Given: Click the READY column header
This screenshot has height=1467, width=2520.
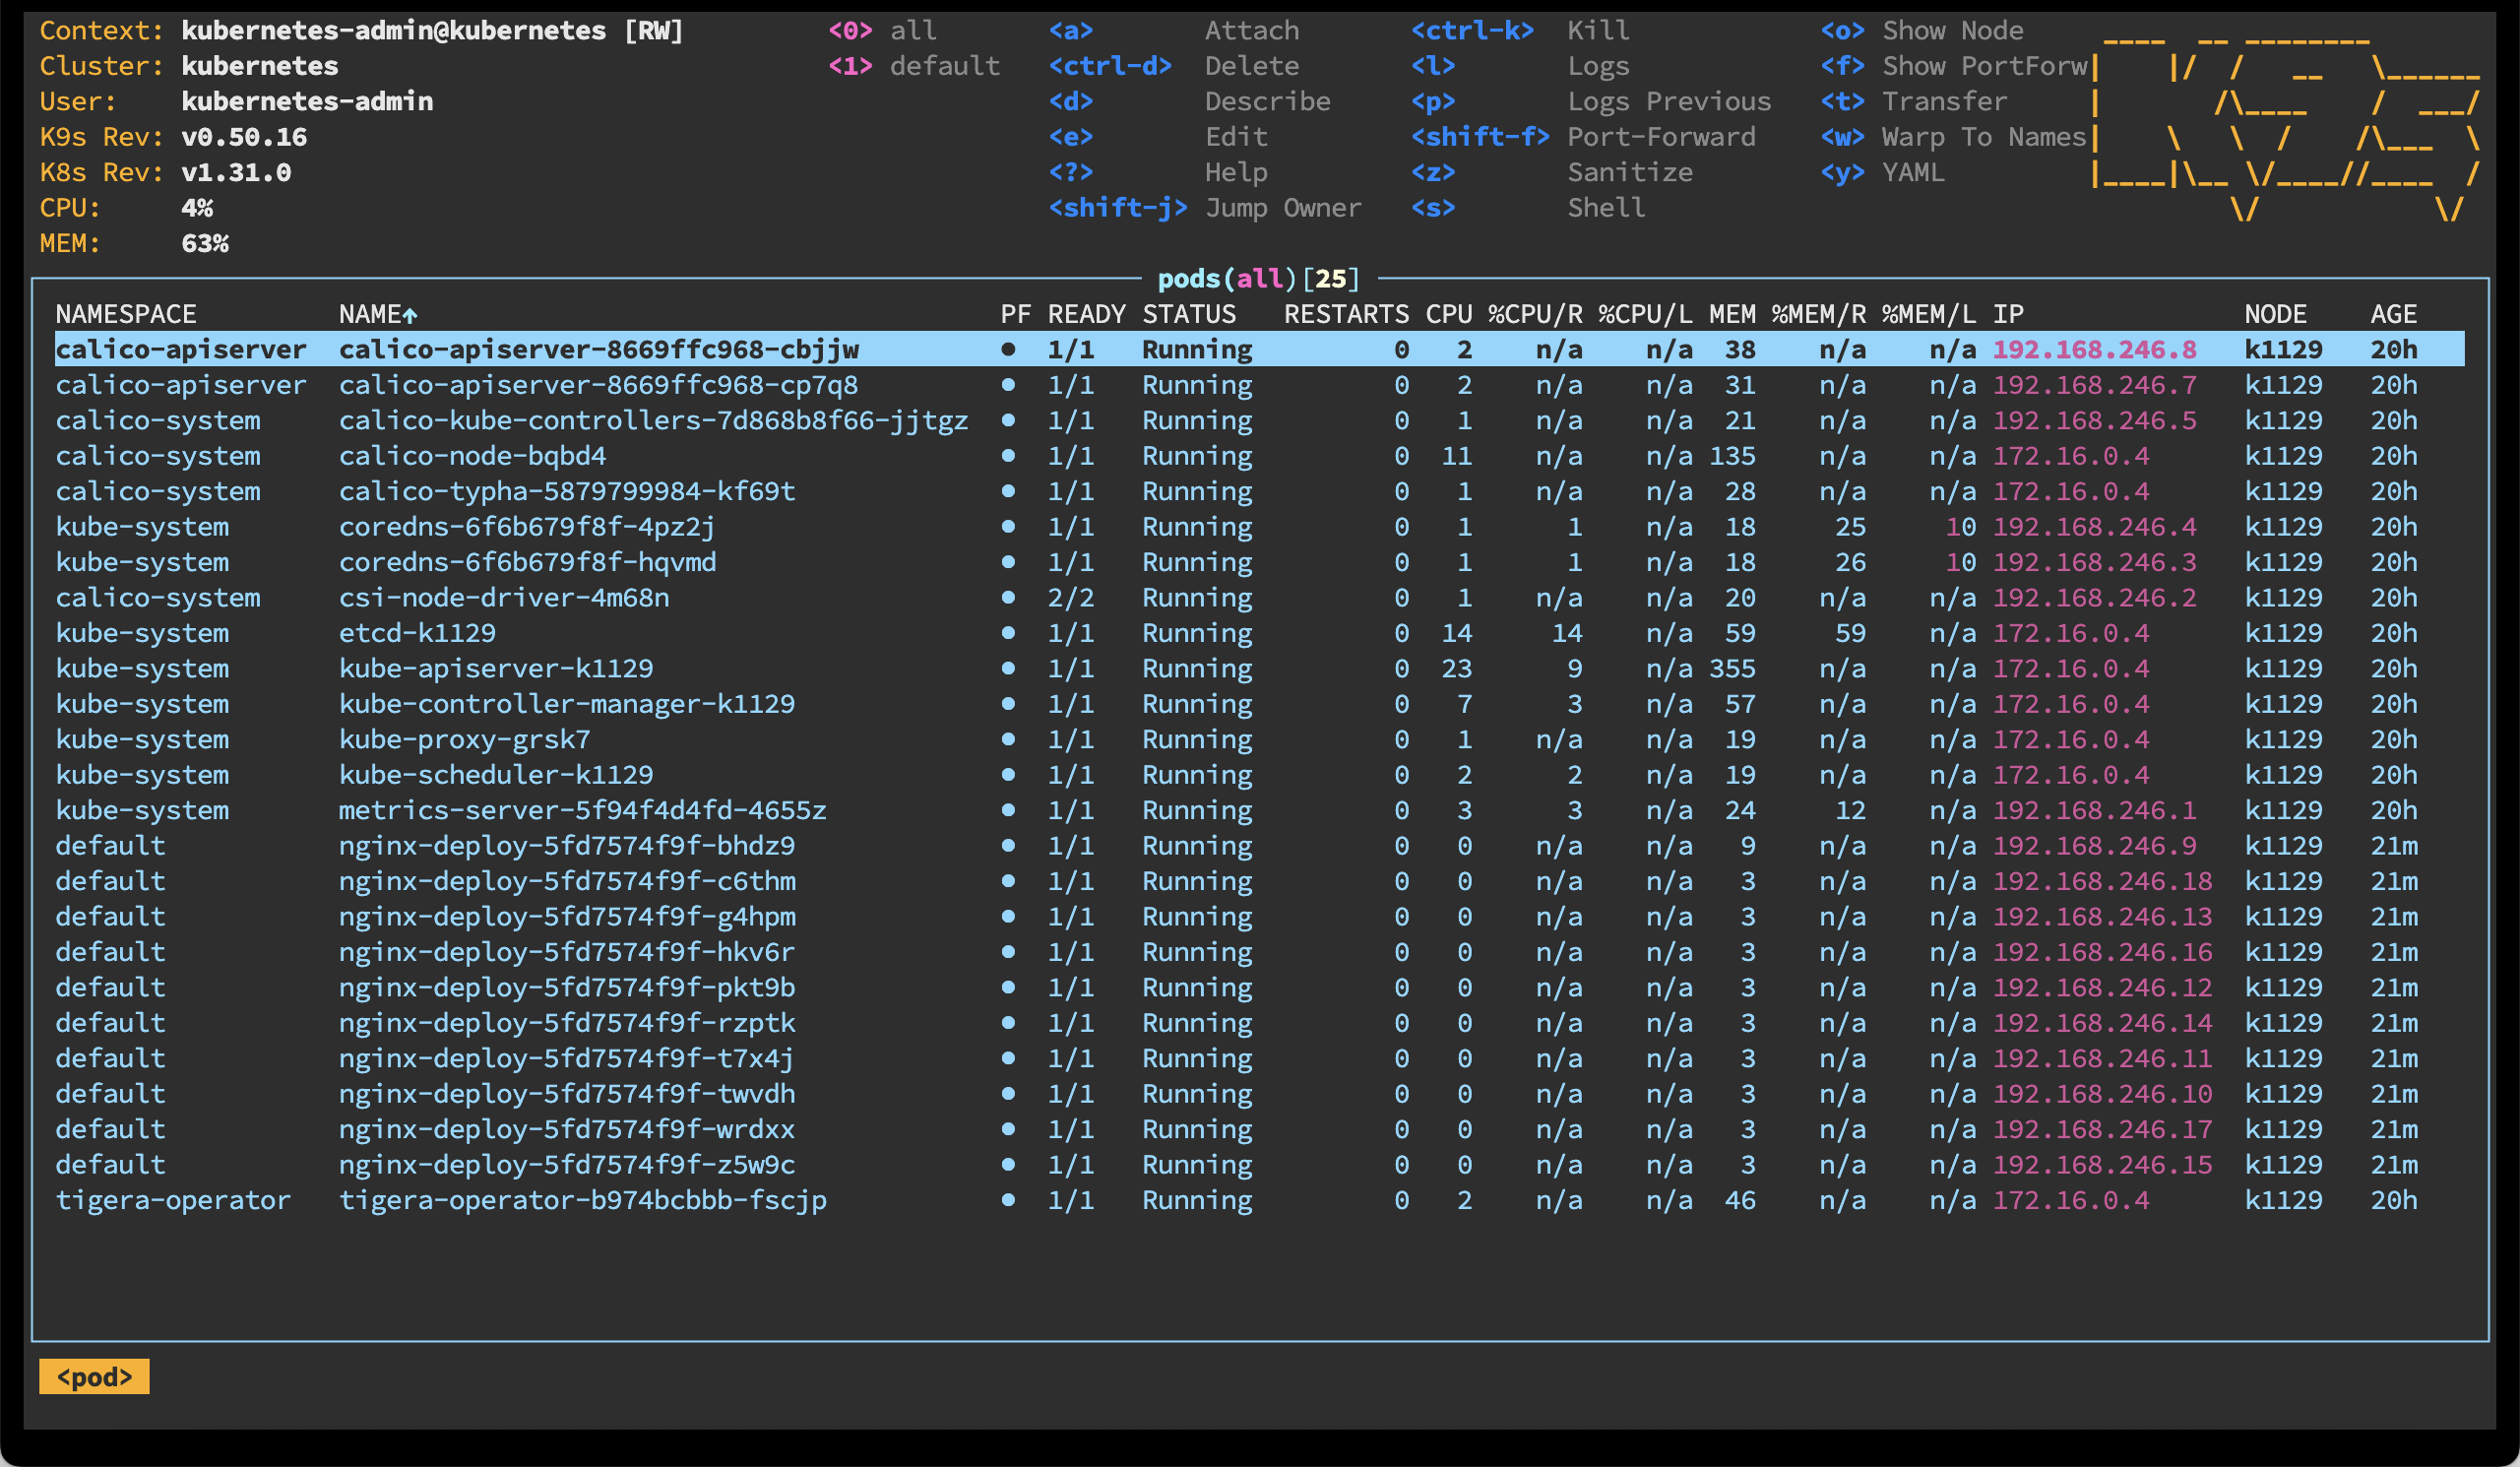Looking at the screenshot, I should tap(1087, 315).
